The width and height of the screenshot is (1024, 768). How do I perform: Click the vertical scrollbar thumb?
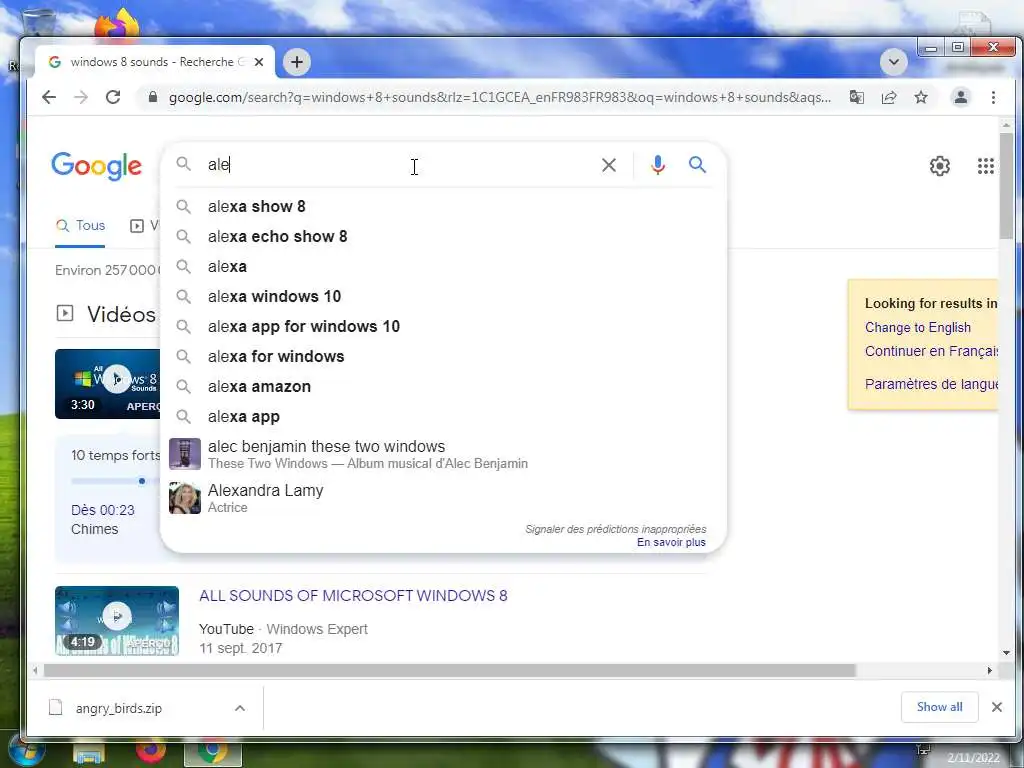point(1006,186)
